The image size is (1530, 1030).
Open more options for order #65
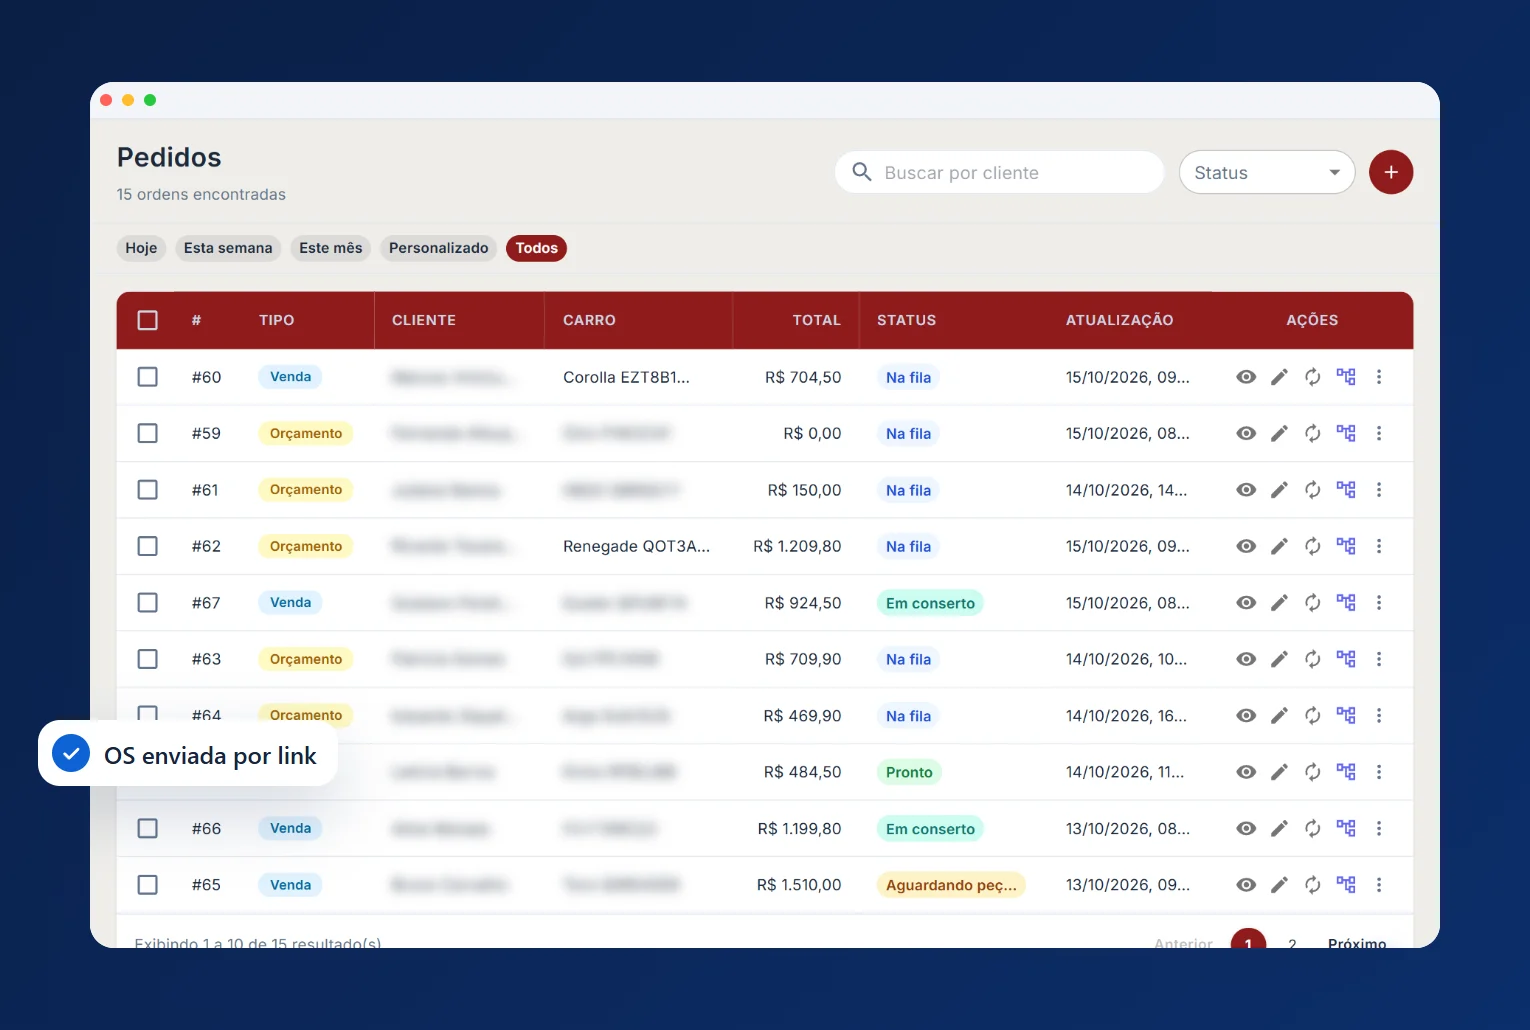pyautogui.click(x=1379, y=885)
